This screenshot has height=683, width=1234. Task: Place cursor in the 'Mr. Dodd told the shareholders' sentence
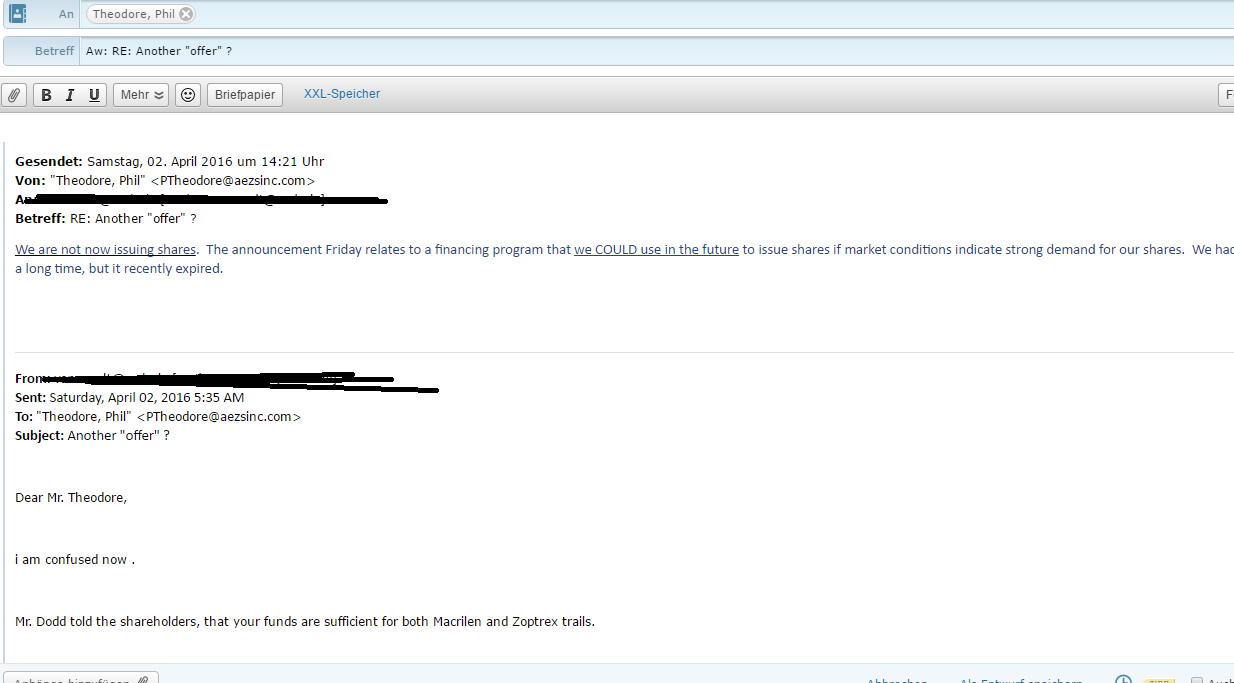tap(305, 622)
